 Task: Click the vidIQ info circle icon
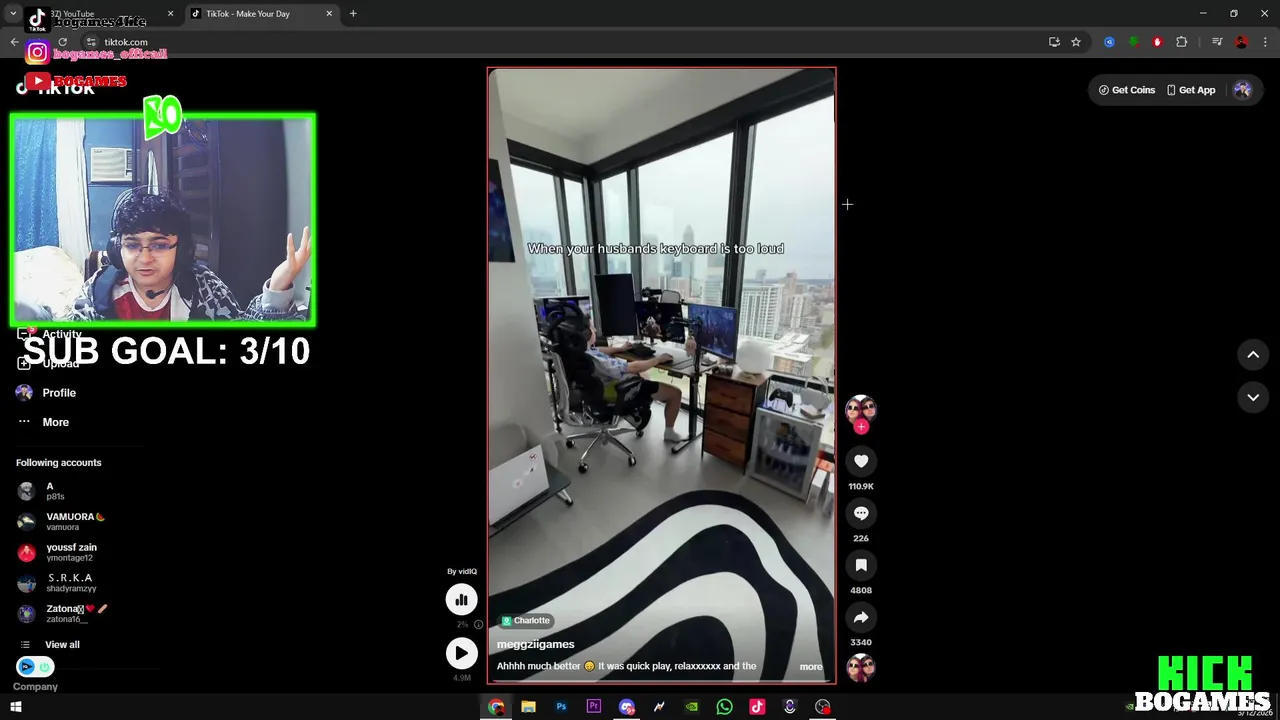coord(478,624)
